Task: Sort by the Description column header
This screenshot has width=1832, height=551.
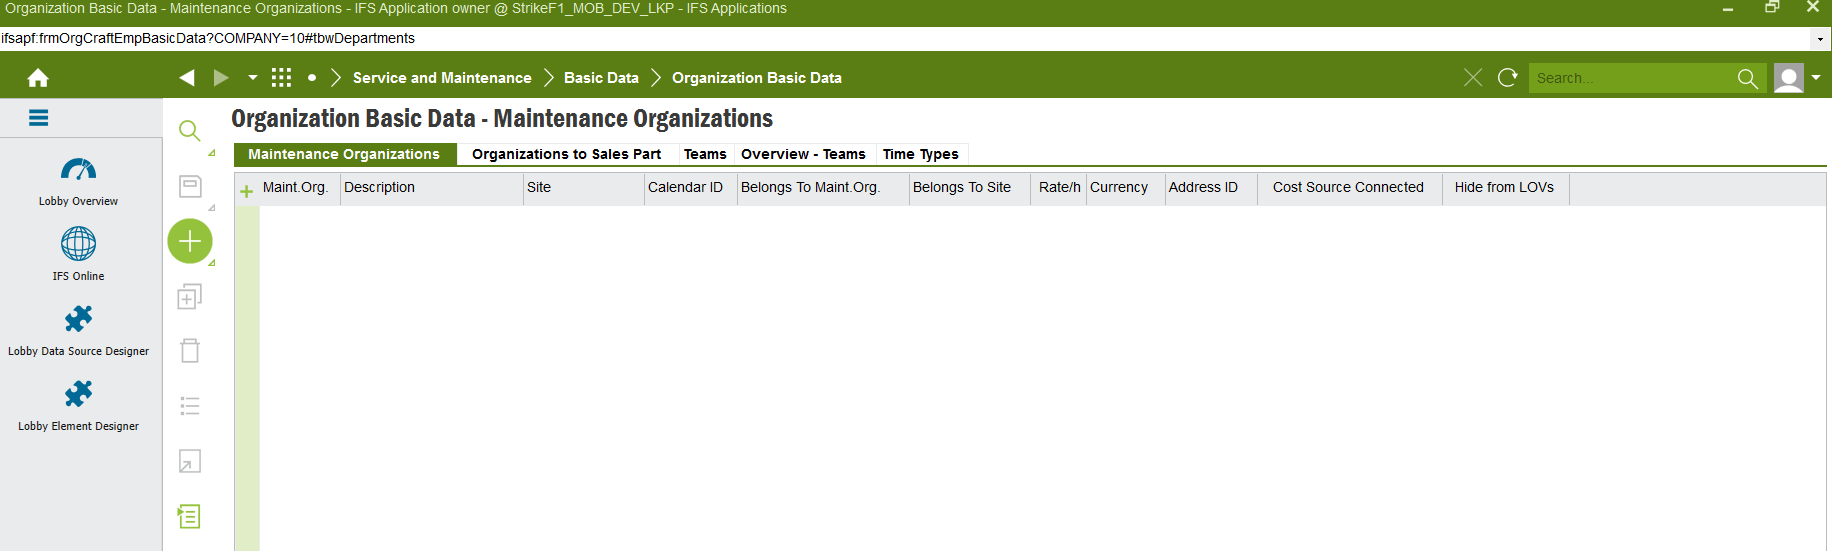Action: pyautogui.click(x=430, y=188)
